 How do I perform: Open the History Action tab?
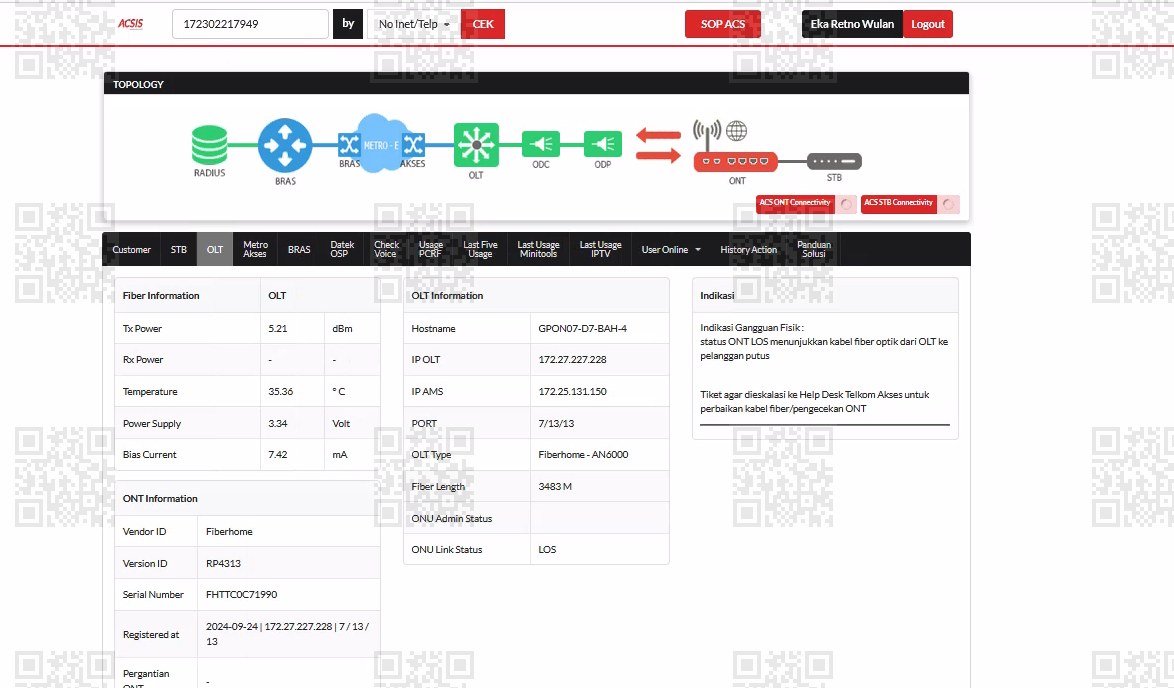(749, 249)
